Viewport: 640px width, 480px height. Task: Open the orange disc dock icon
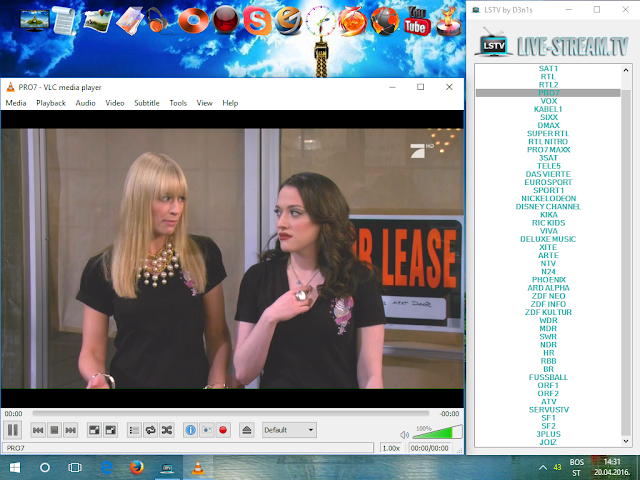point(193,21)
